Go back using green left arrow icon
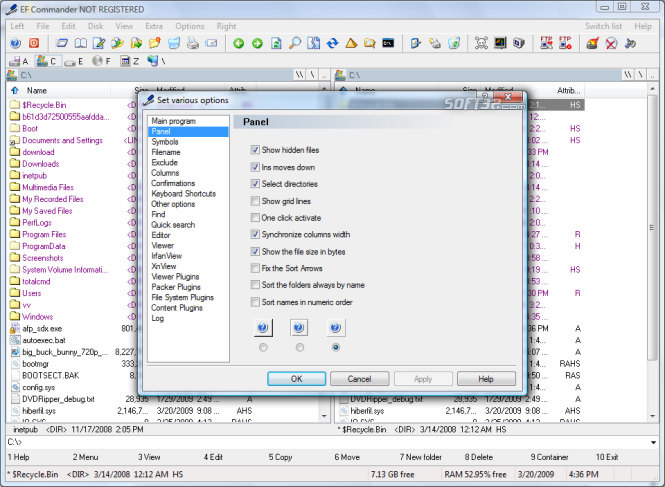The height and width of the screenshot is (487, 665). (x=239, y=43)
